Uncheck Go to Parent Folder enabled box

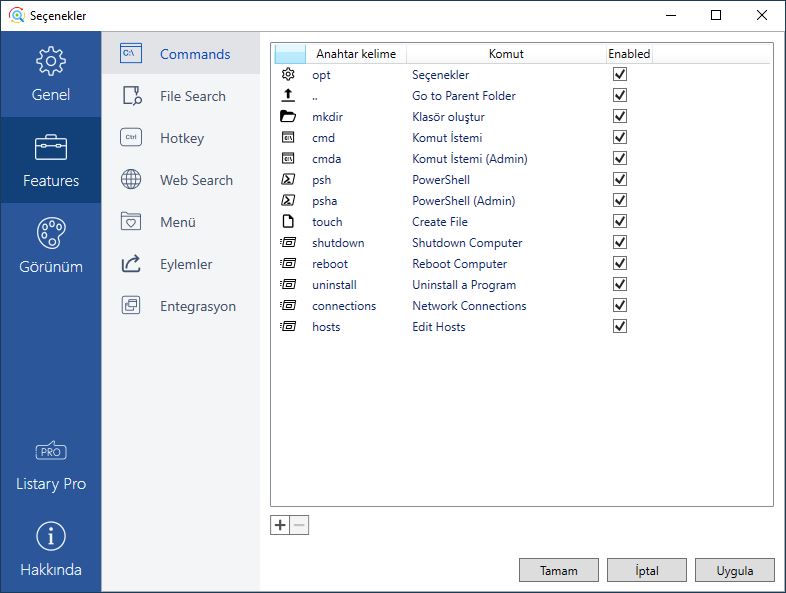click(x=620, y=95)
